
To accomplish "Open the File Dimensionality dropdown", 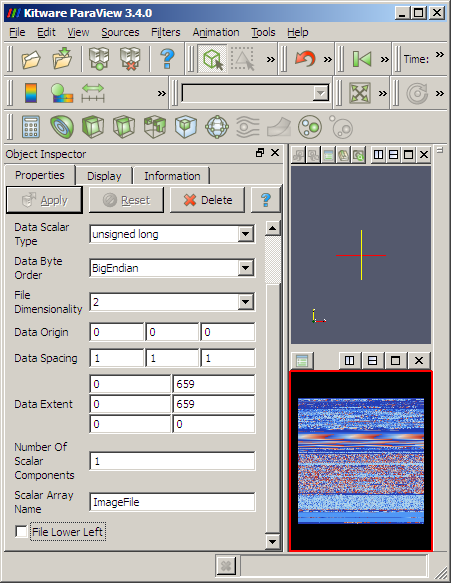I will coord(245,302).
